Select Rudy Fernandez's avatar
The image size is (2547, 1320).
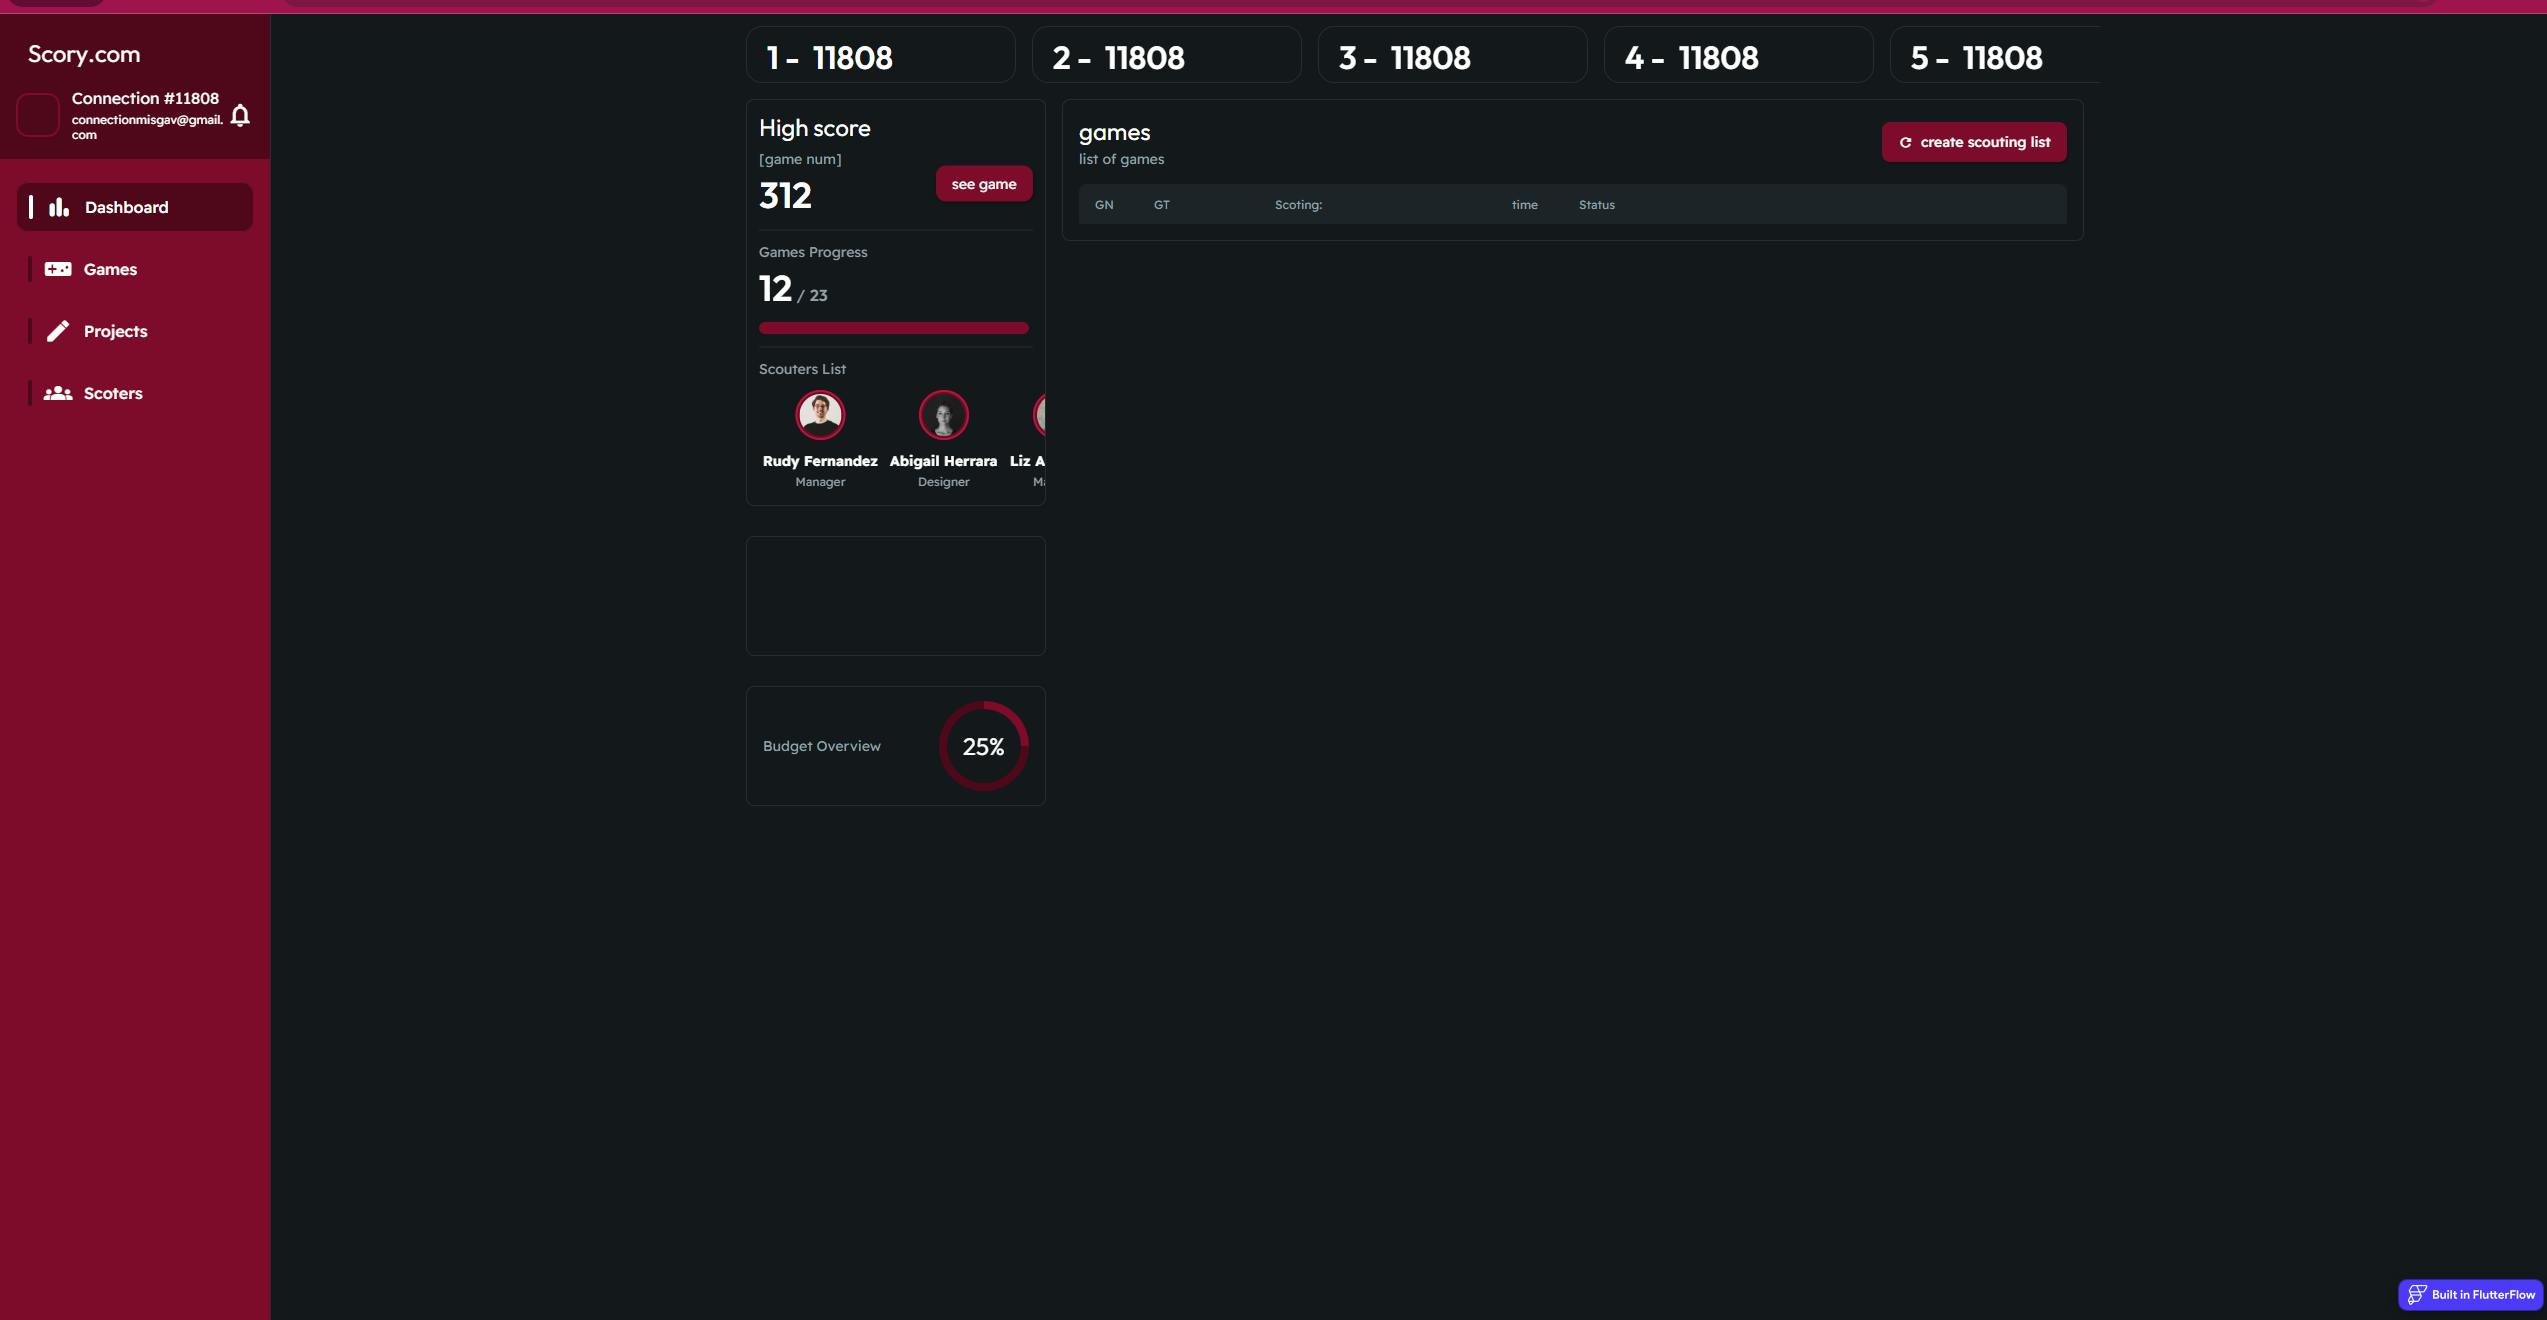pyautogui.click(x=820, y=415)
